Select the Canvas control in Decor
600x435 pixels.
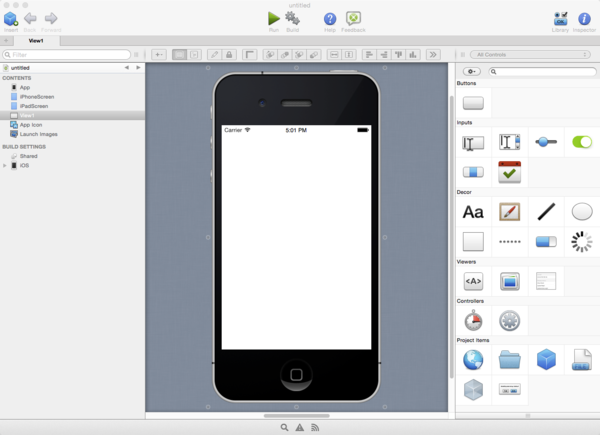pyautogui.click(x=509, y=212)
